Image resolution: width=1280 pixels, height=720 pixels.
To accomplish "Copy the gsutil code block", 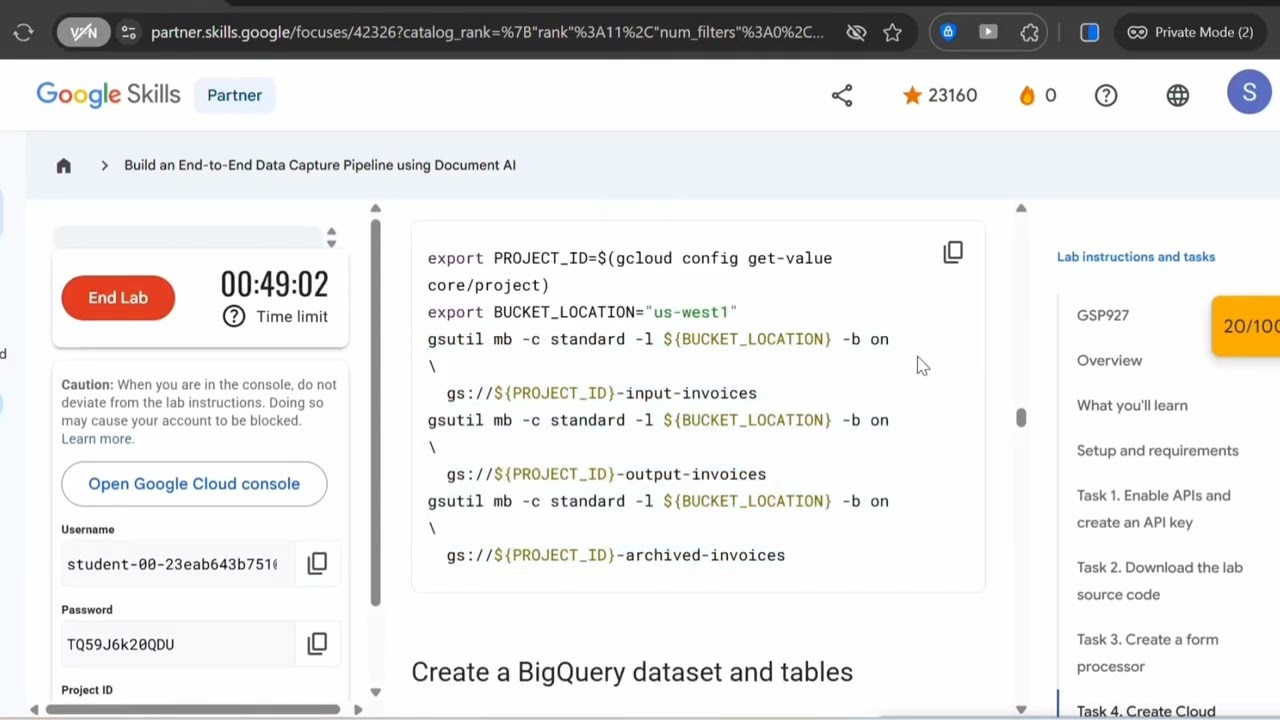I will [953, 252].
